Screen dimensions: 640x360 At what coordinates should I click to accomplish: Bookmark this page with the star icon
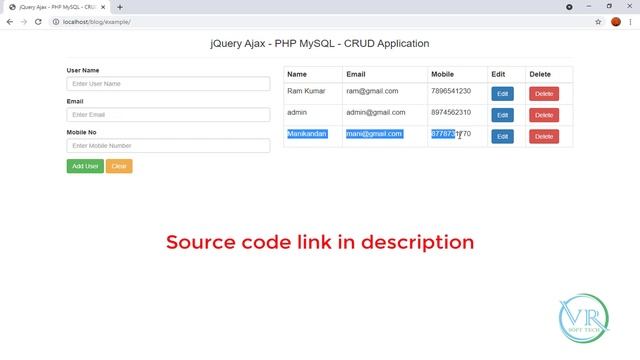pyautogui.click(x=598, y=22)
